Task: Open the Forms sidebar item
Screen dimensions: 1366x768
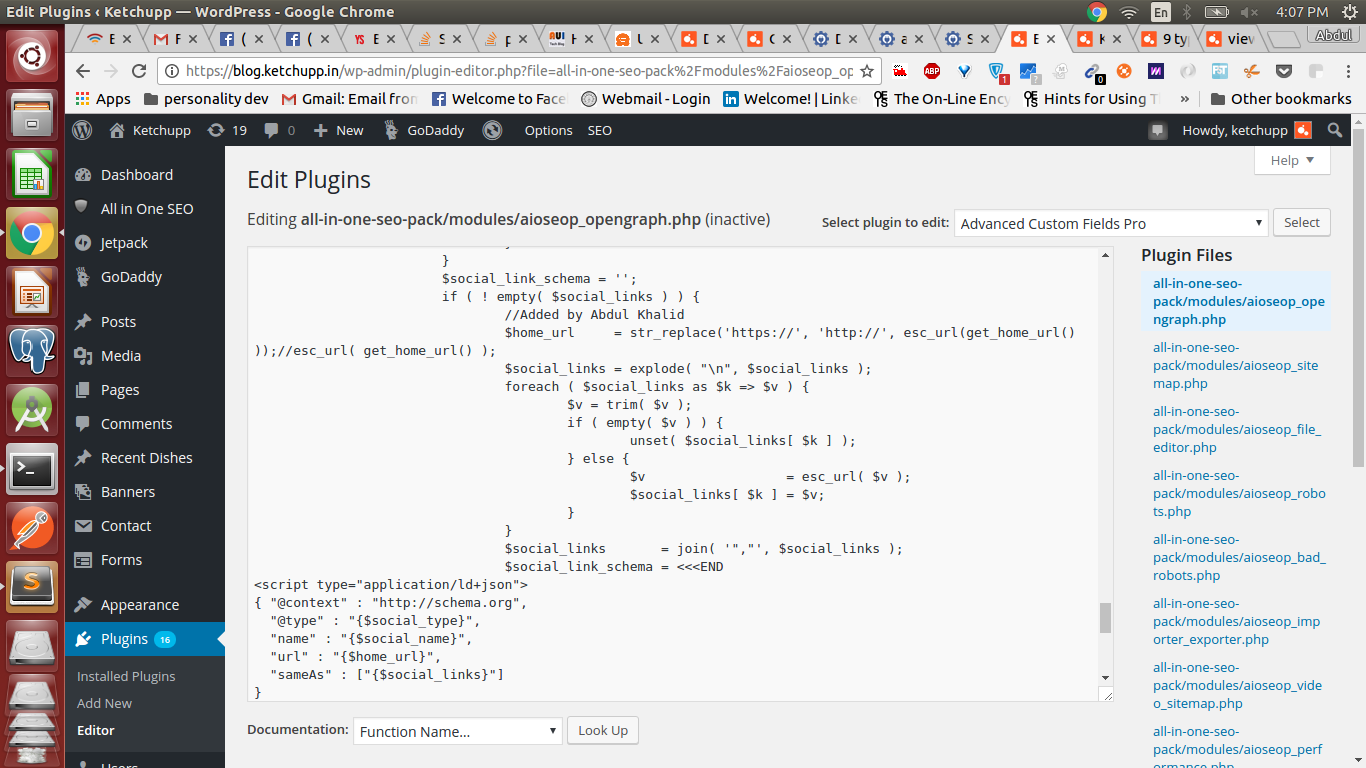Action: (x=122, y=559)
